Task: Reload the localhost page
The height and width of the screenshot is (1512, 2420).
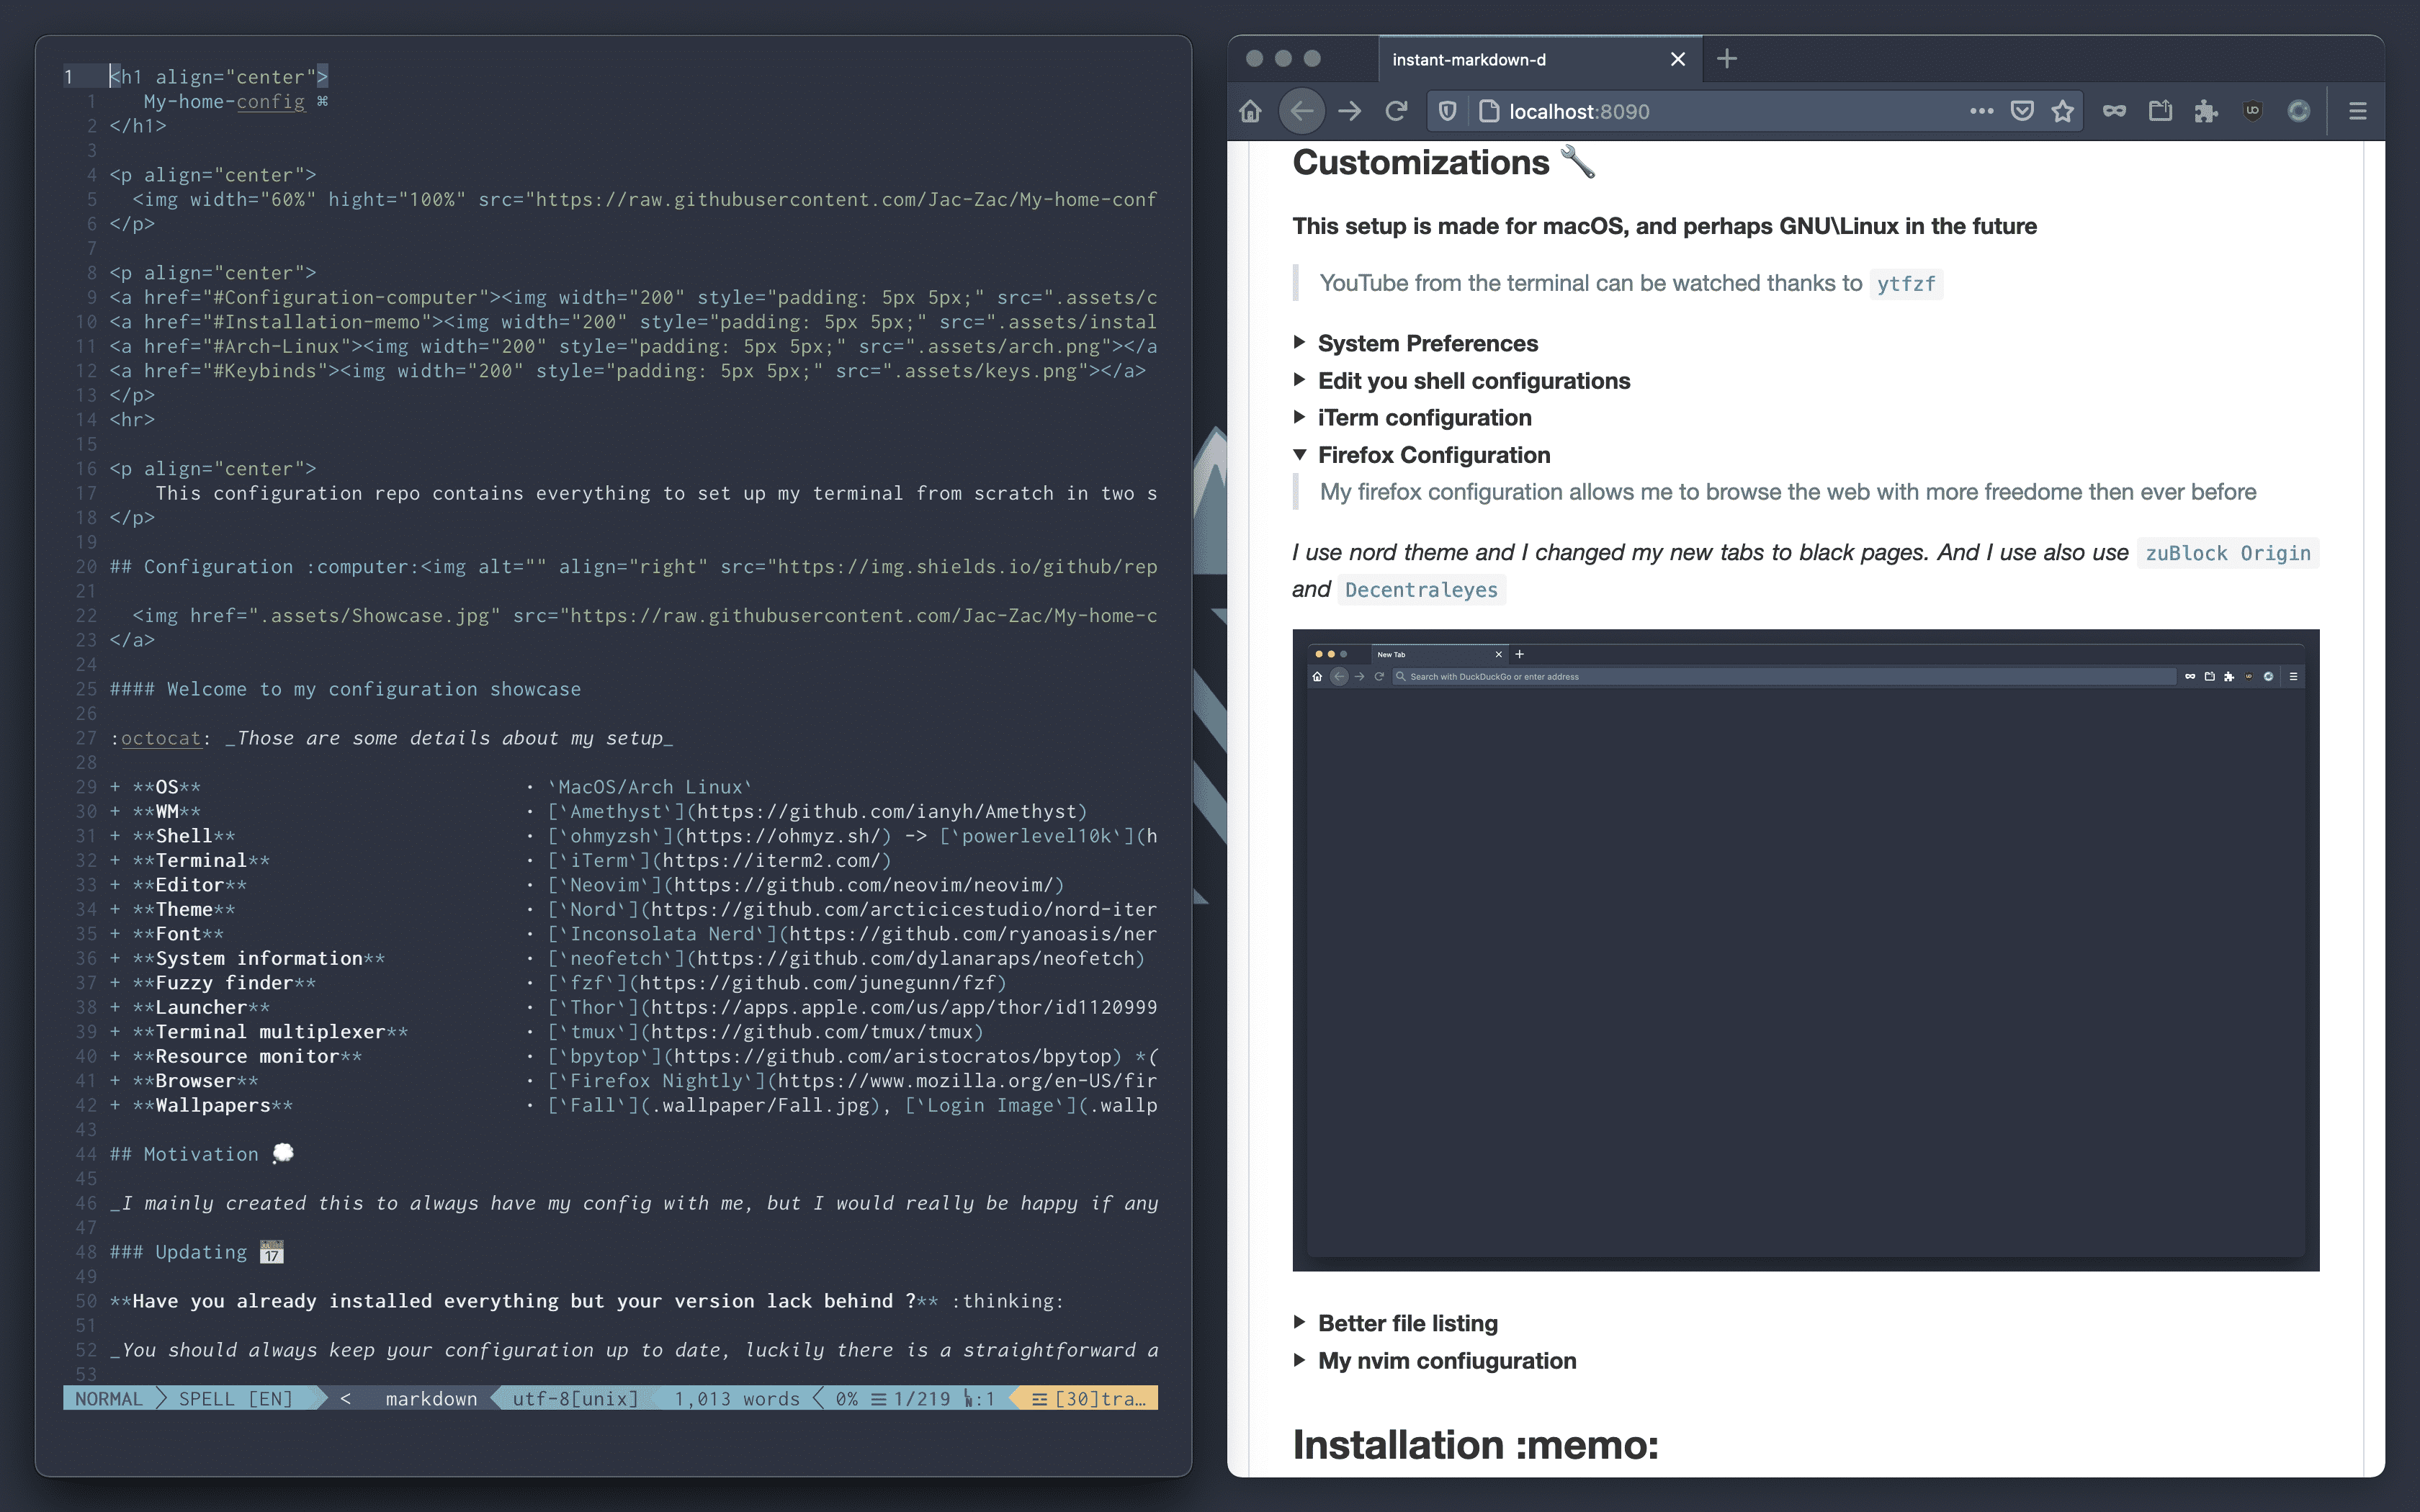Action: click(x=1396, y=111)
